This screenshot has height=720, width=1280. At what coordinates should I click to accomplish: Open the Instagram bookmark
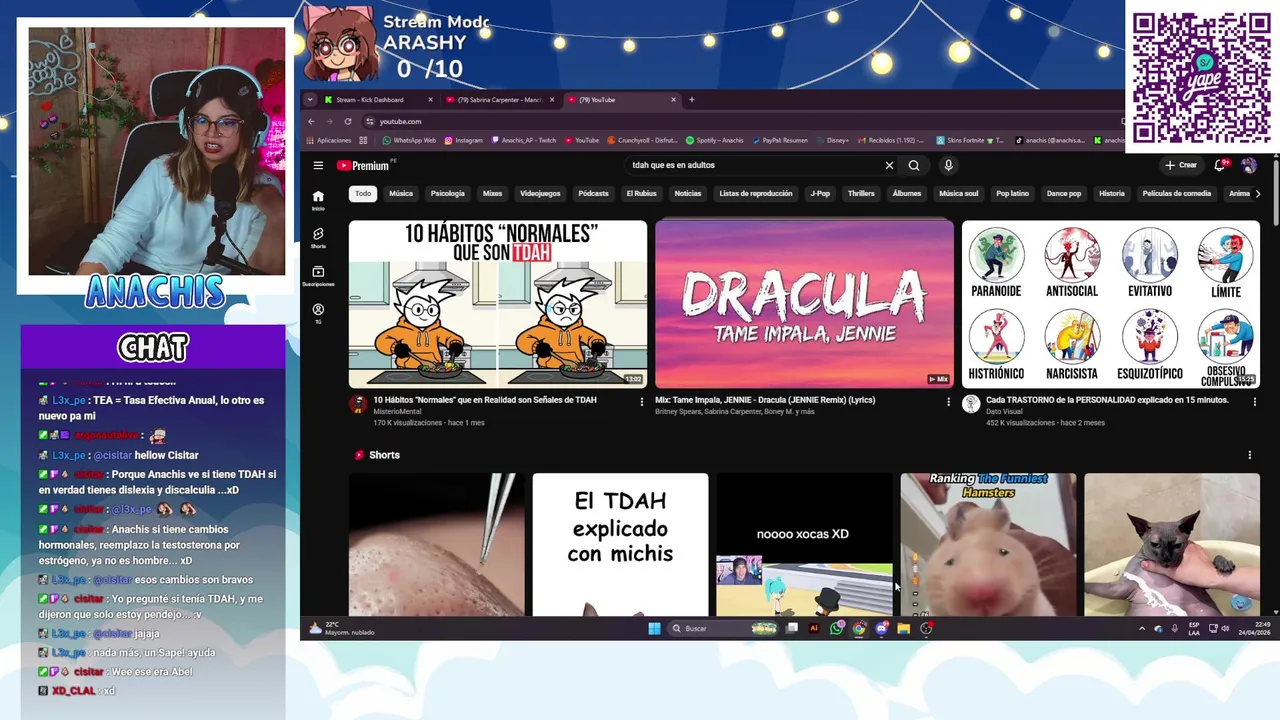(463, 141)
